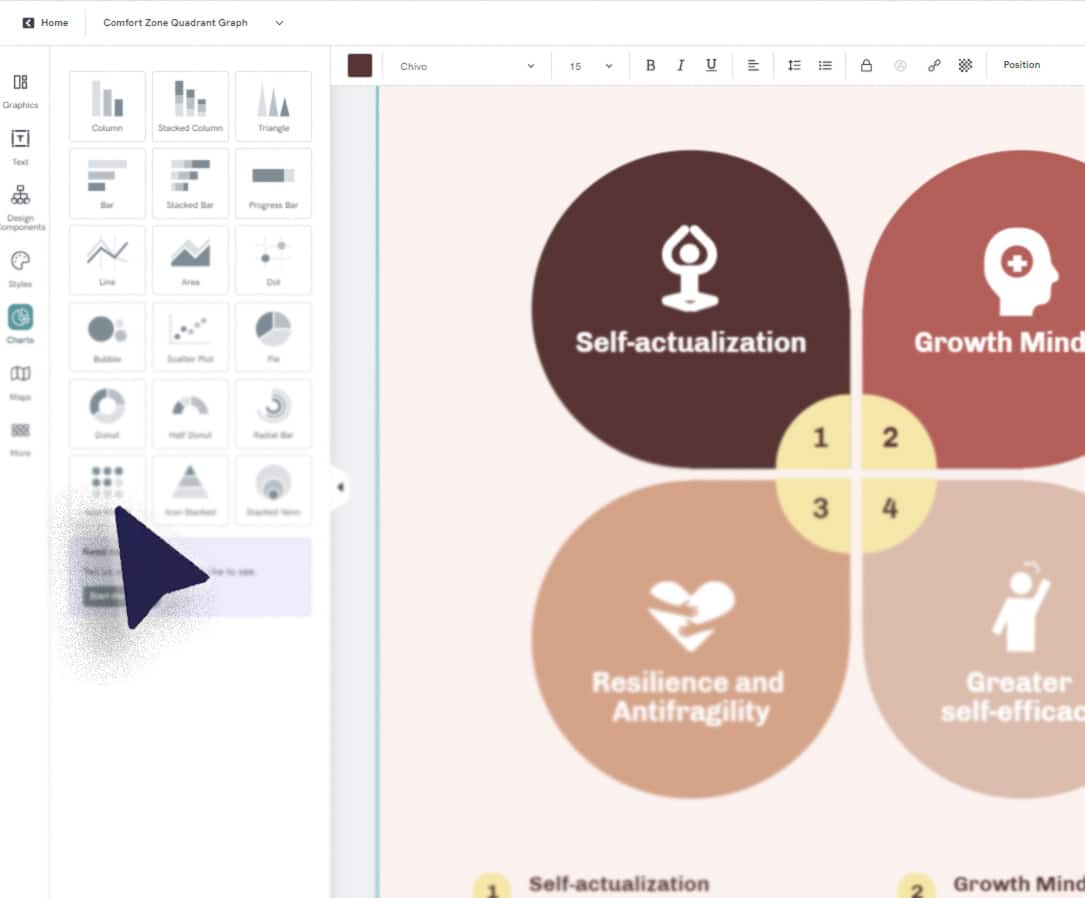Insert an Area chart
Viewport: 1085px width, 898px height.
click(x=190, y=260)
